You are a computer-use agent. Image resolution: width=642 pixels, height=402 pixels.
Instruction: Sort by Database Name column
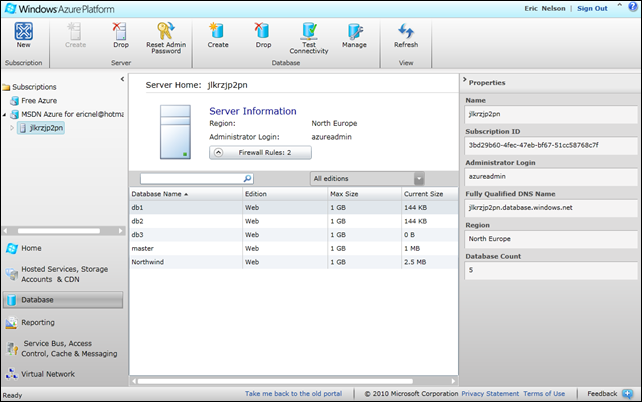[x=186, y=194]
